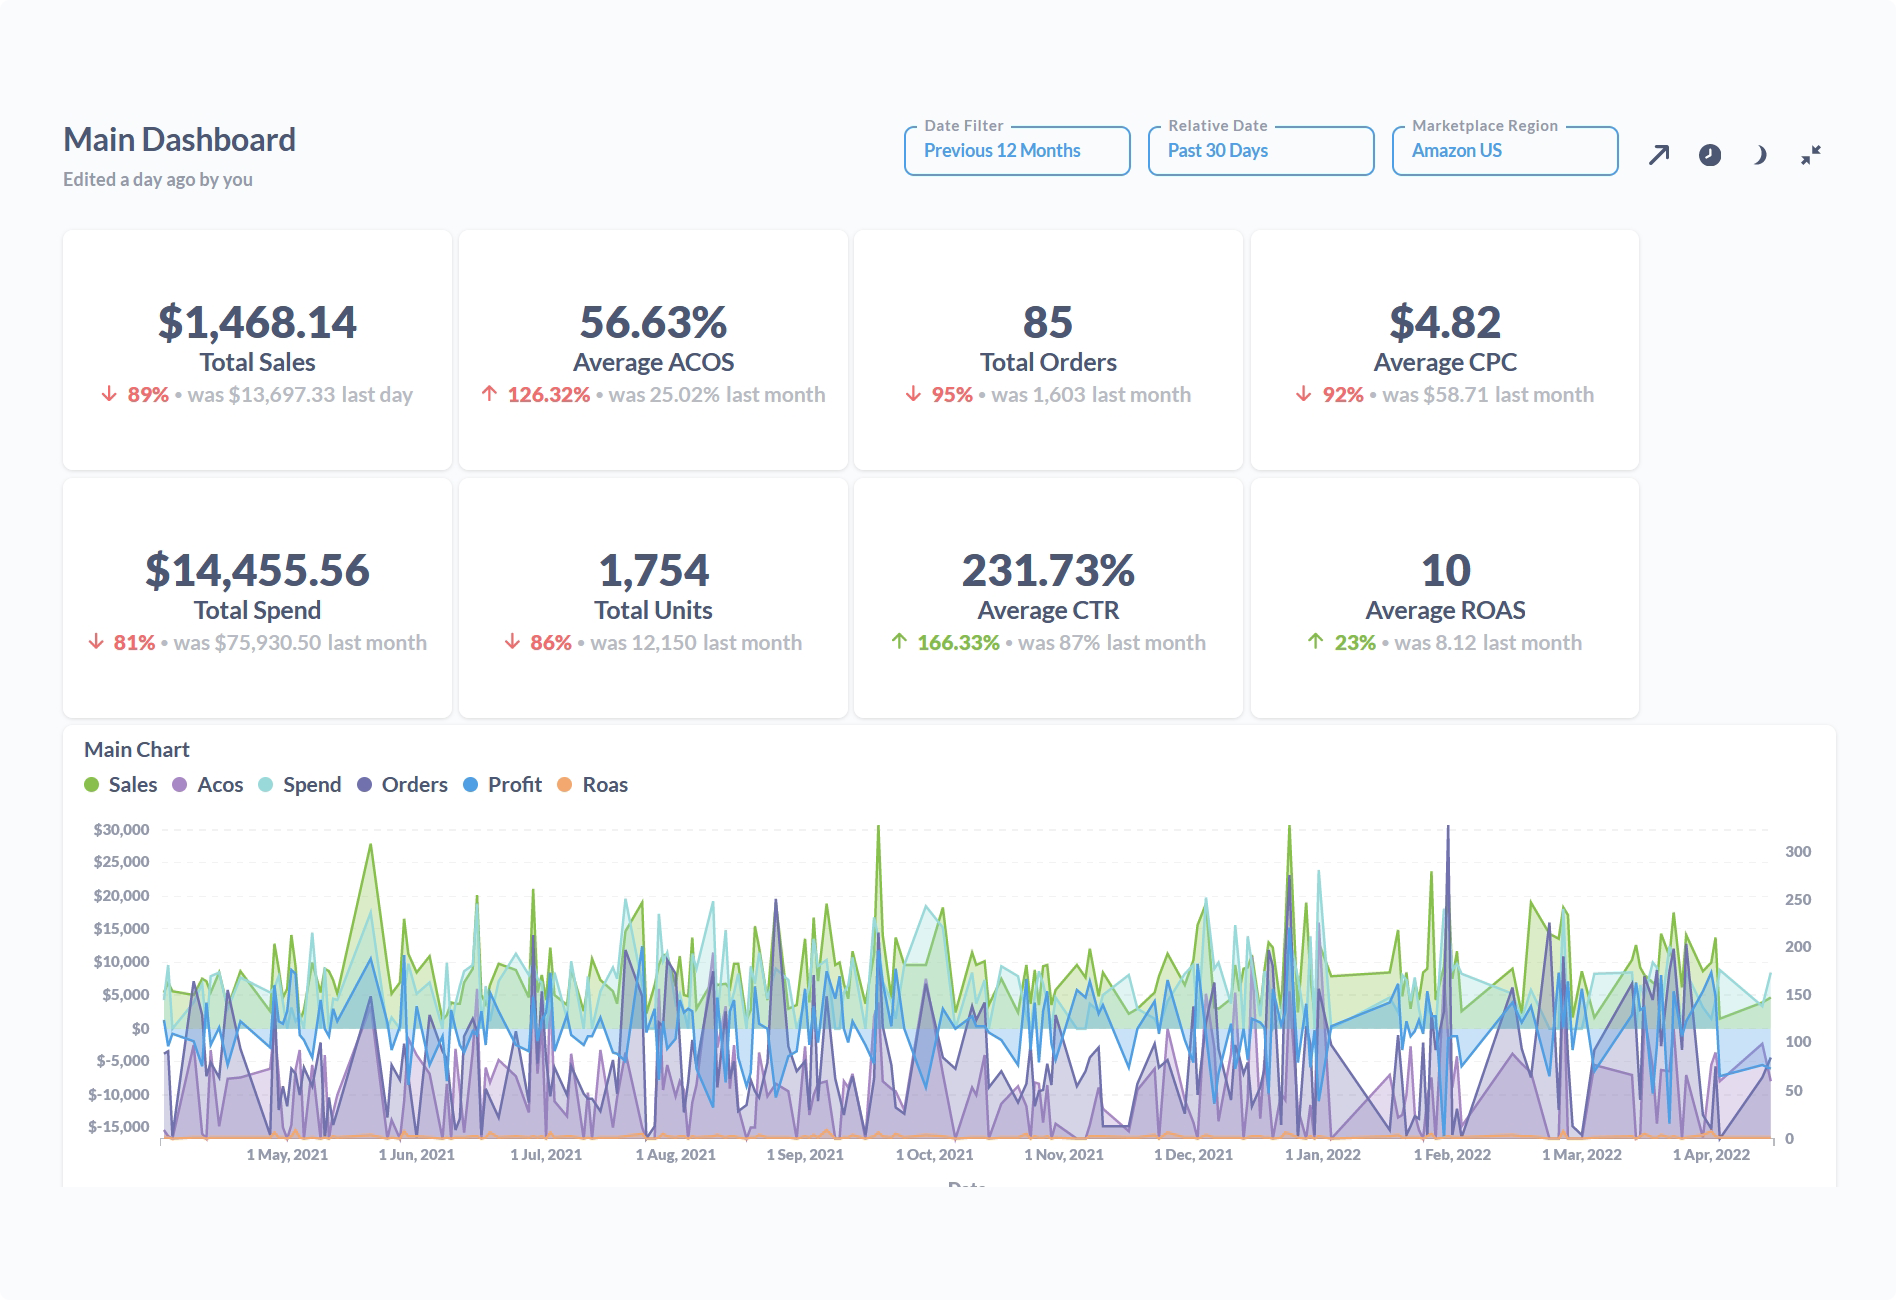Toggle the Roas legend item
Image resolution: width=1896 pixels, height=1300 pixels.
[593, 785]
